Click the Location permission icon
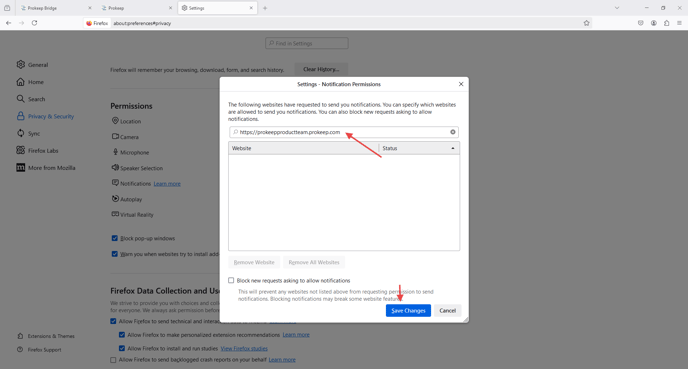 pos(115,121)
